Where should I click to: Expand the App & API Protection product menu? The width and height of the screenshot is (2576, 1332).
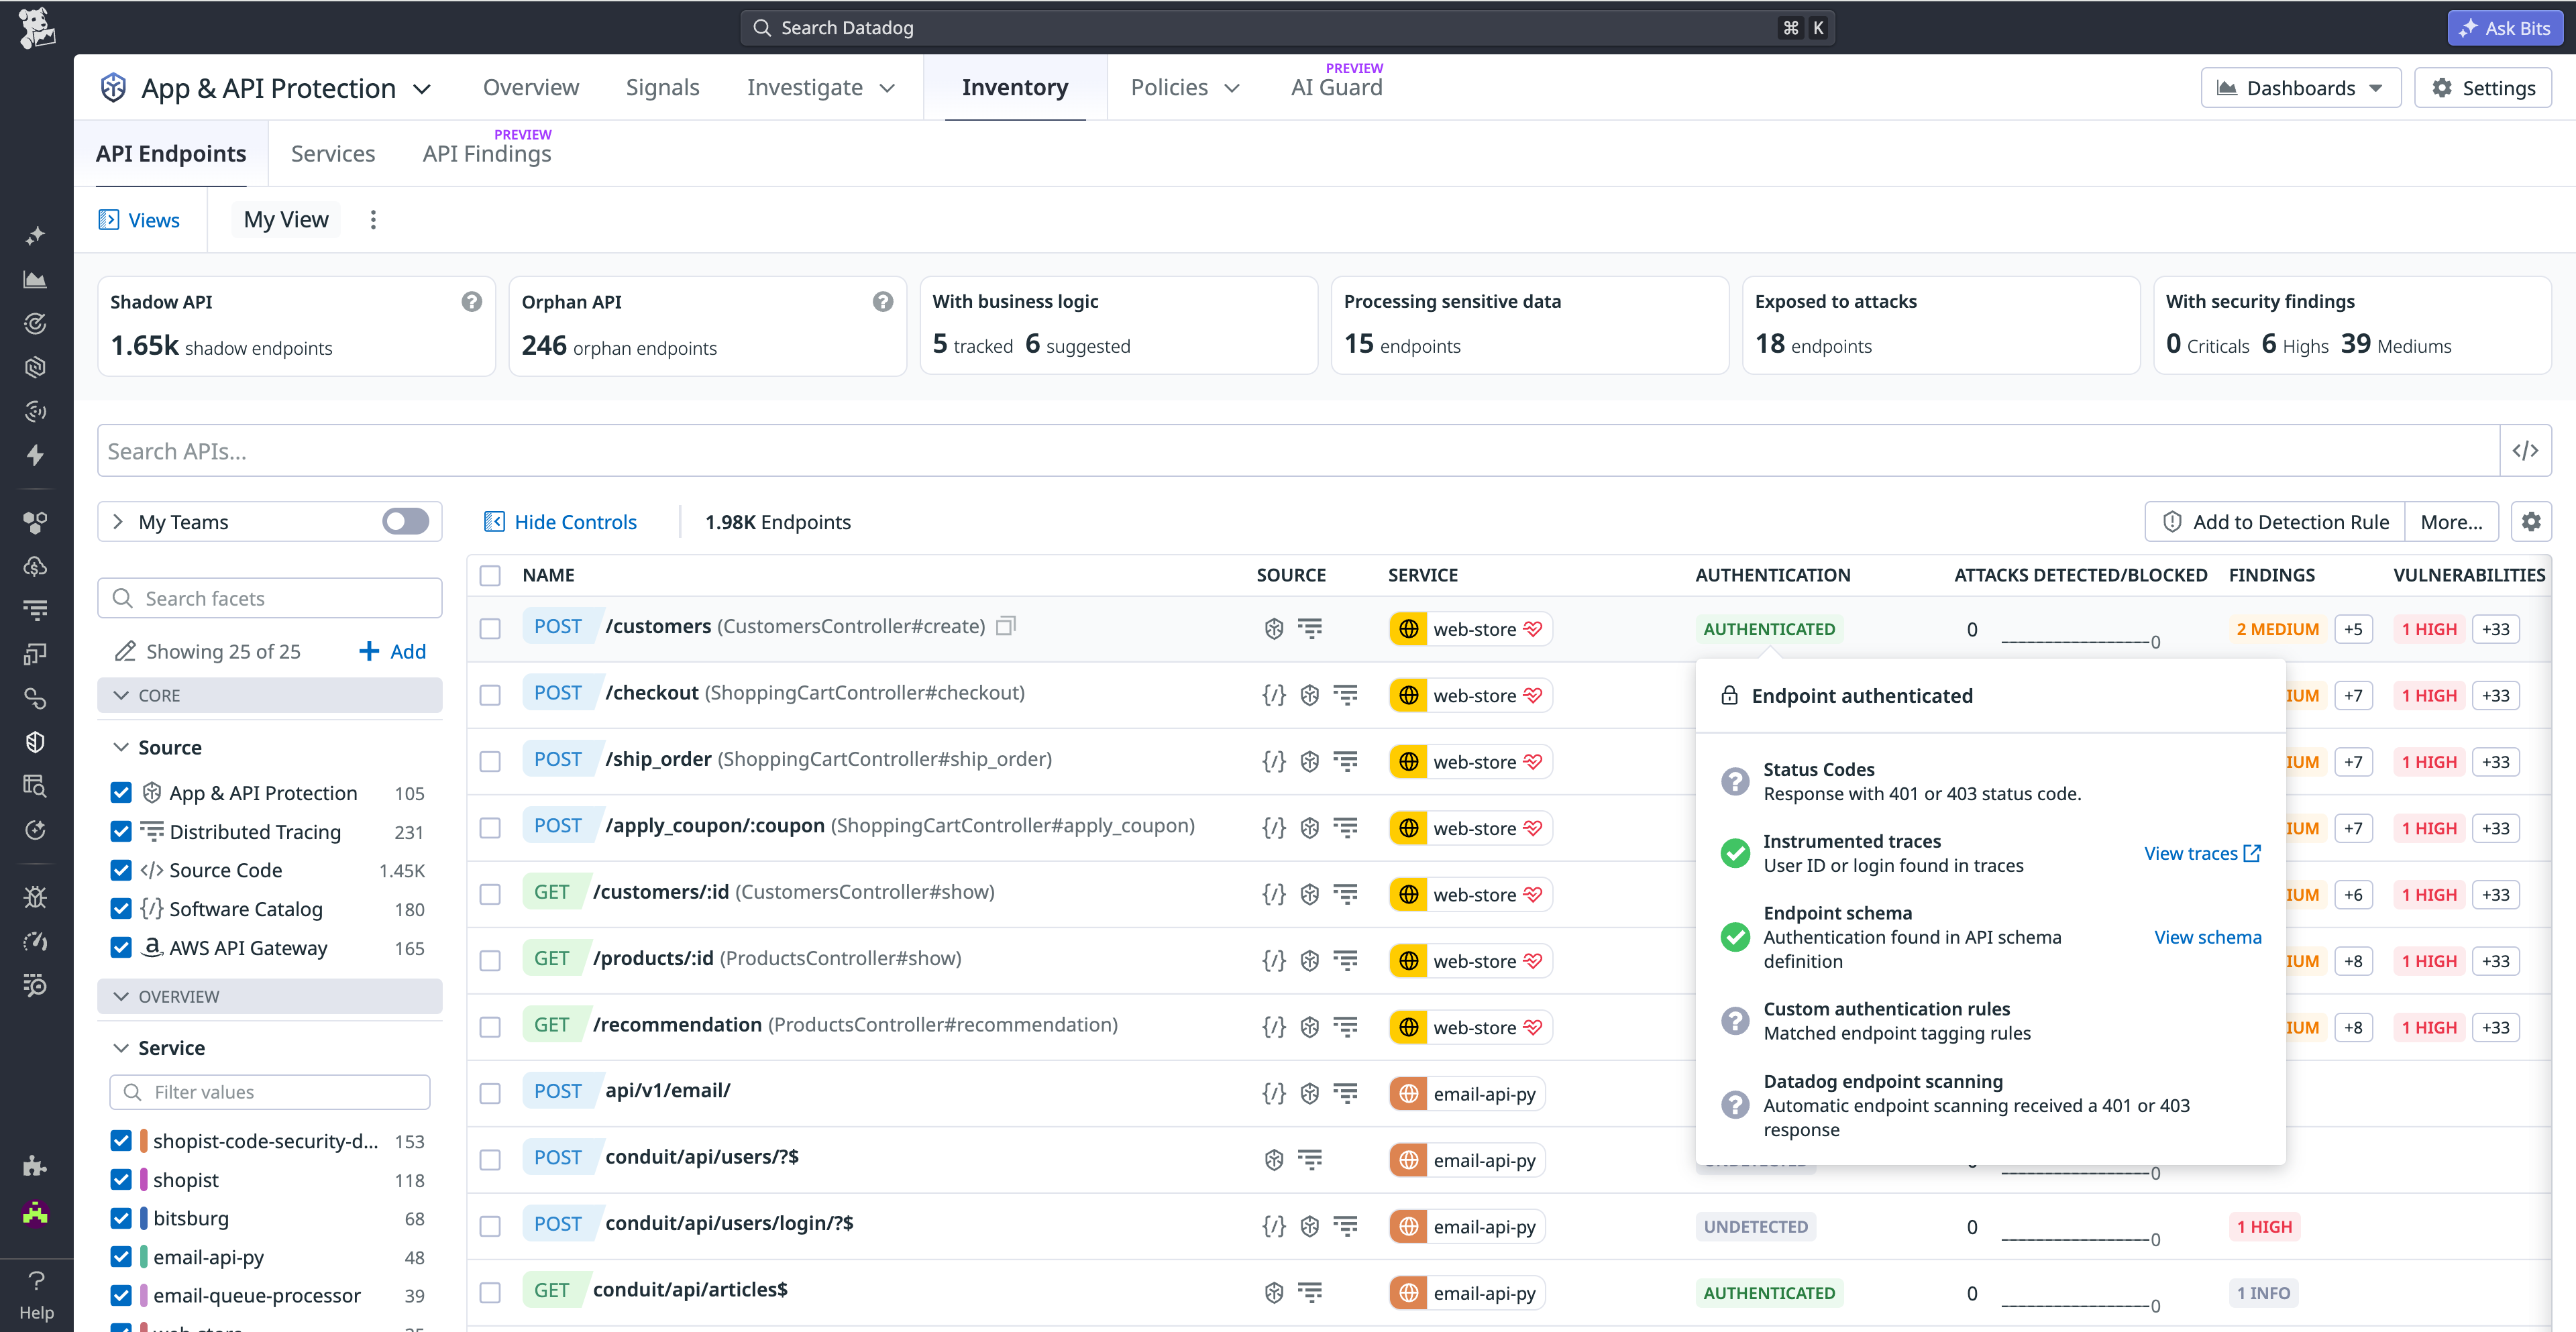click(266, 88)
